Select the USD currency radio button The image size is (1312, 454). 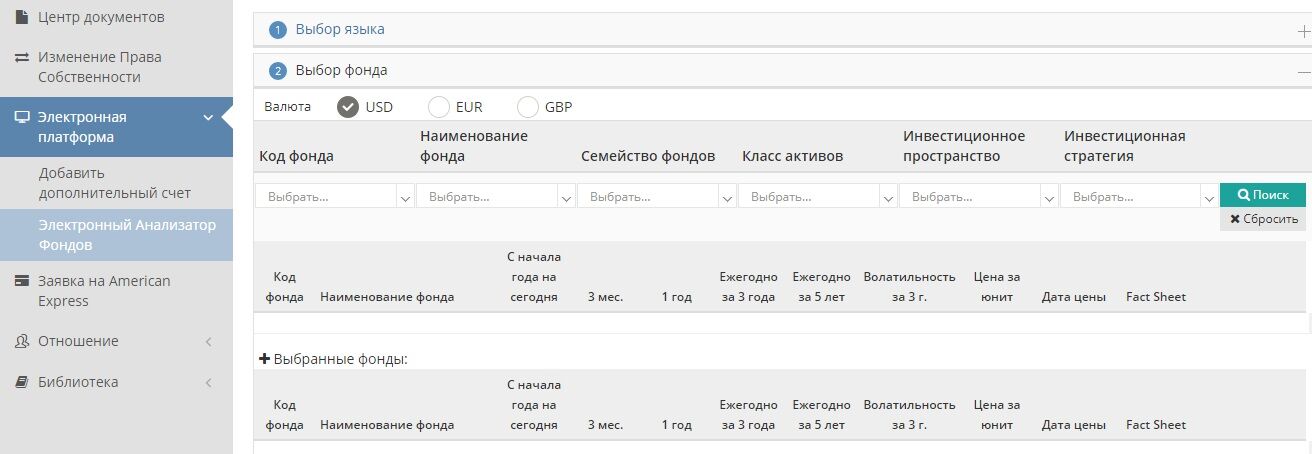pos(348,107)
